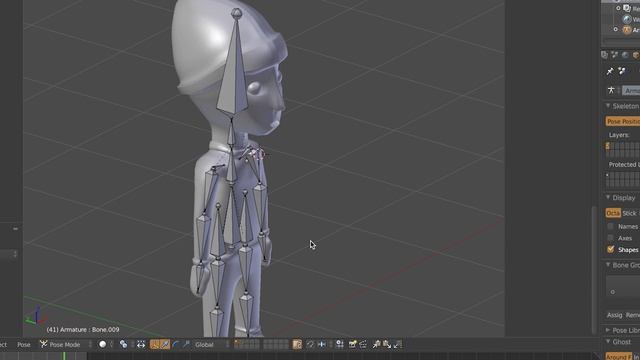
Task: Click the two-way arrow manipulator icon next to pivot
Action: 141,344
